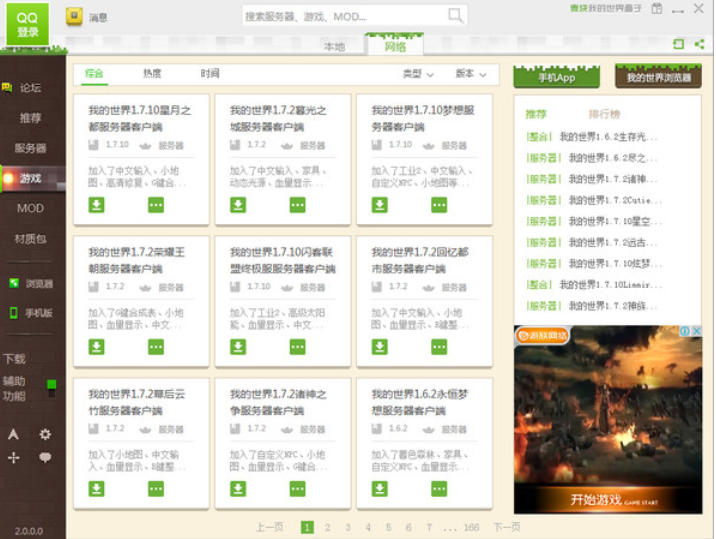Click the 手机App button

coord(556,77)
